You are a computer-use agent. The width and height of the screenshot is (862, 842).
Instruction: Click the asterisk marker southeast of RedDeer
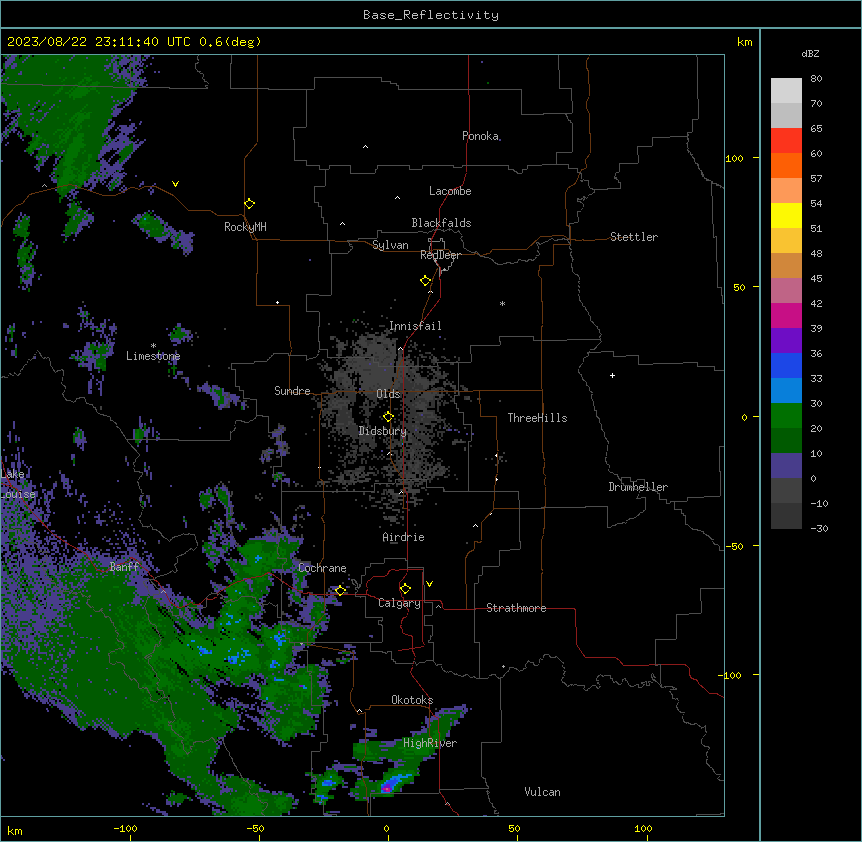click(x=502, y=303)
